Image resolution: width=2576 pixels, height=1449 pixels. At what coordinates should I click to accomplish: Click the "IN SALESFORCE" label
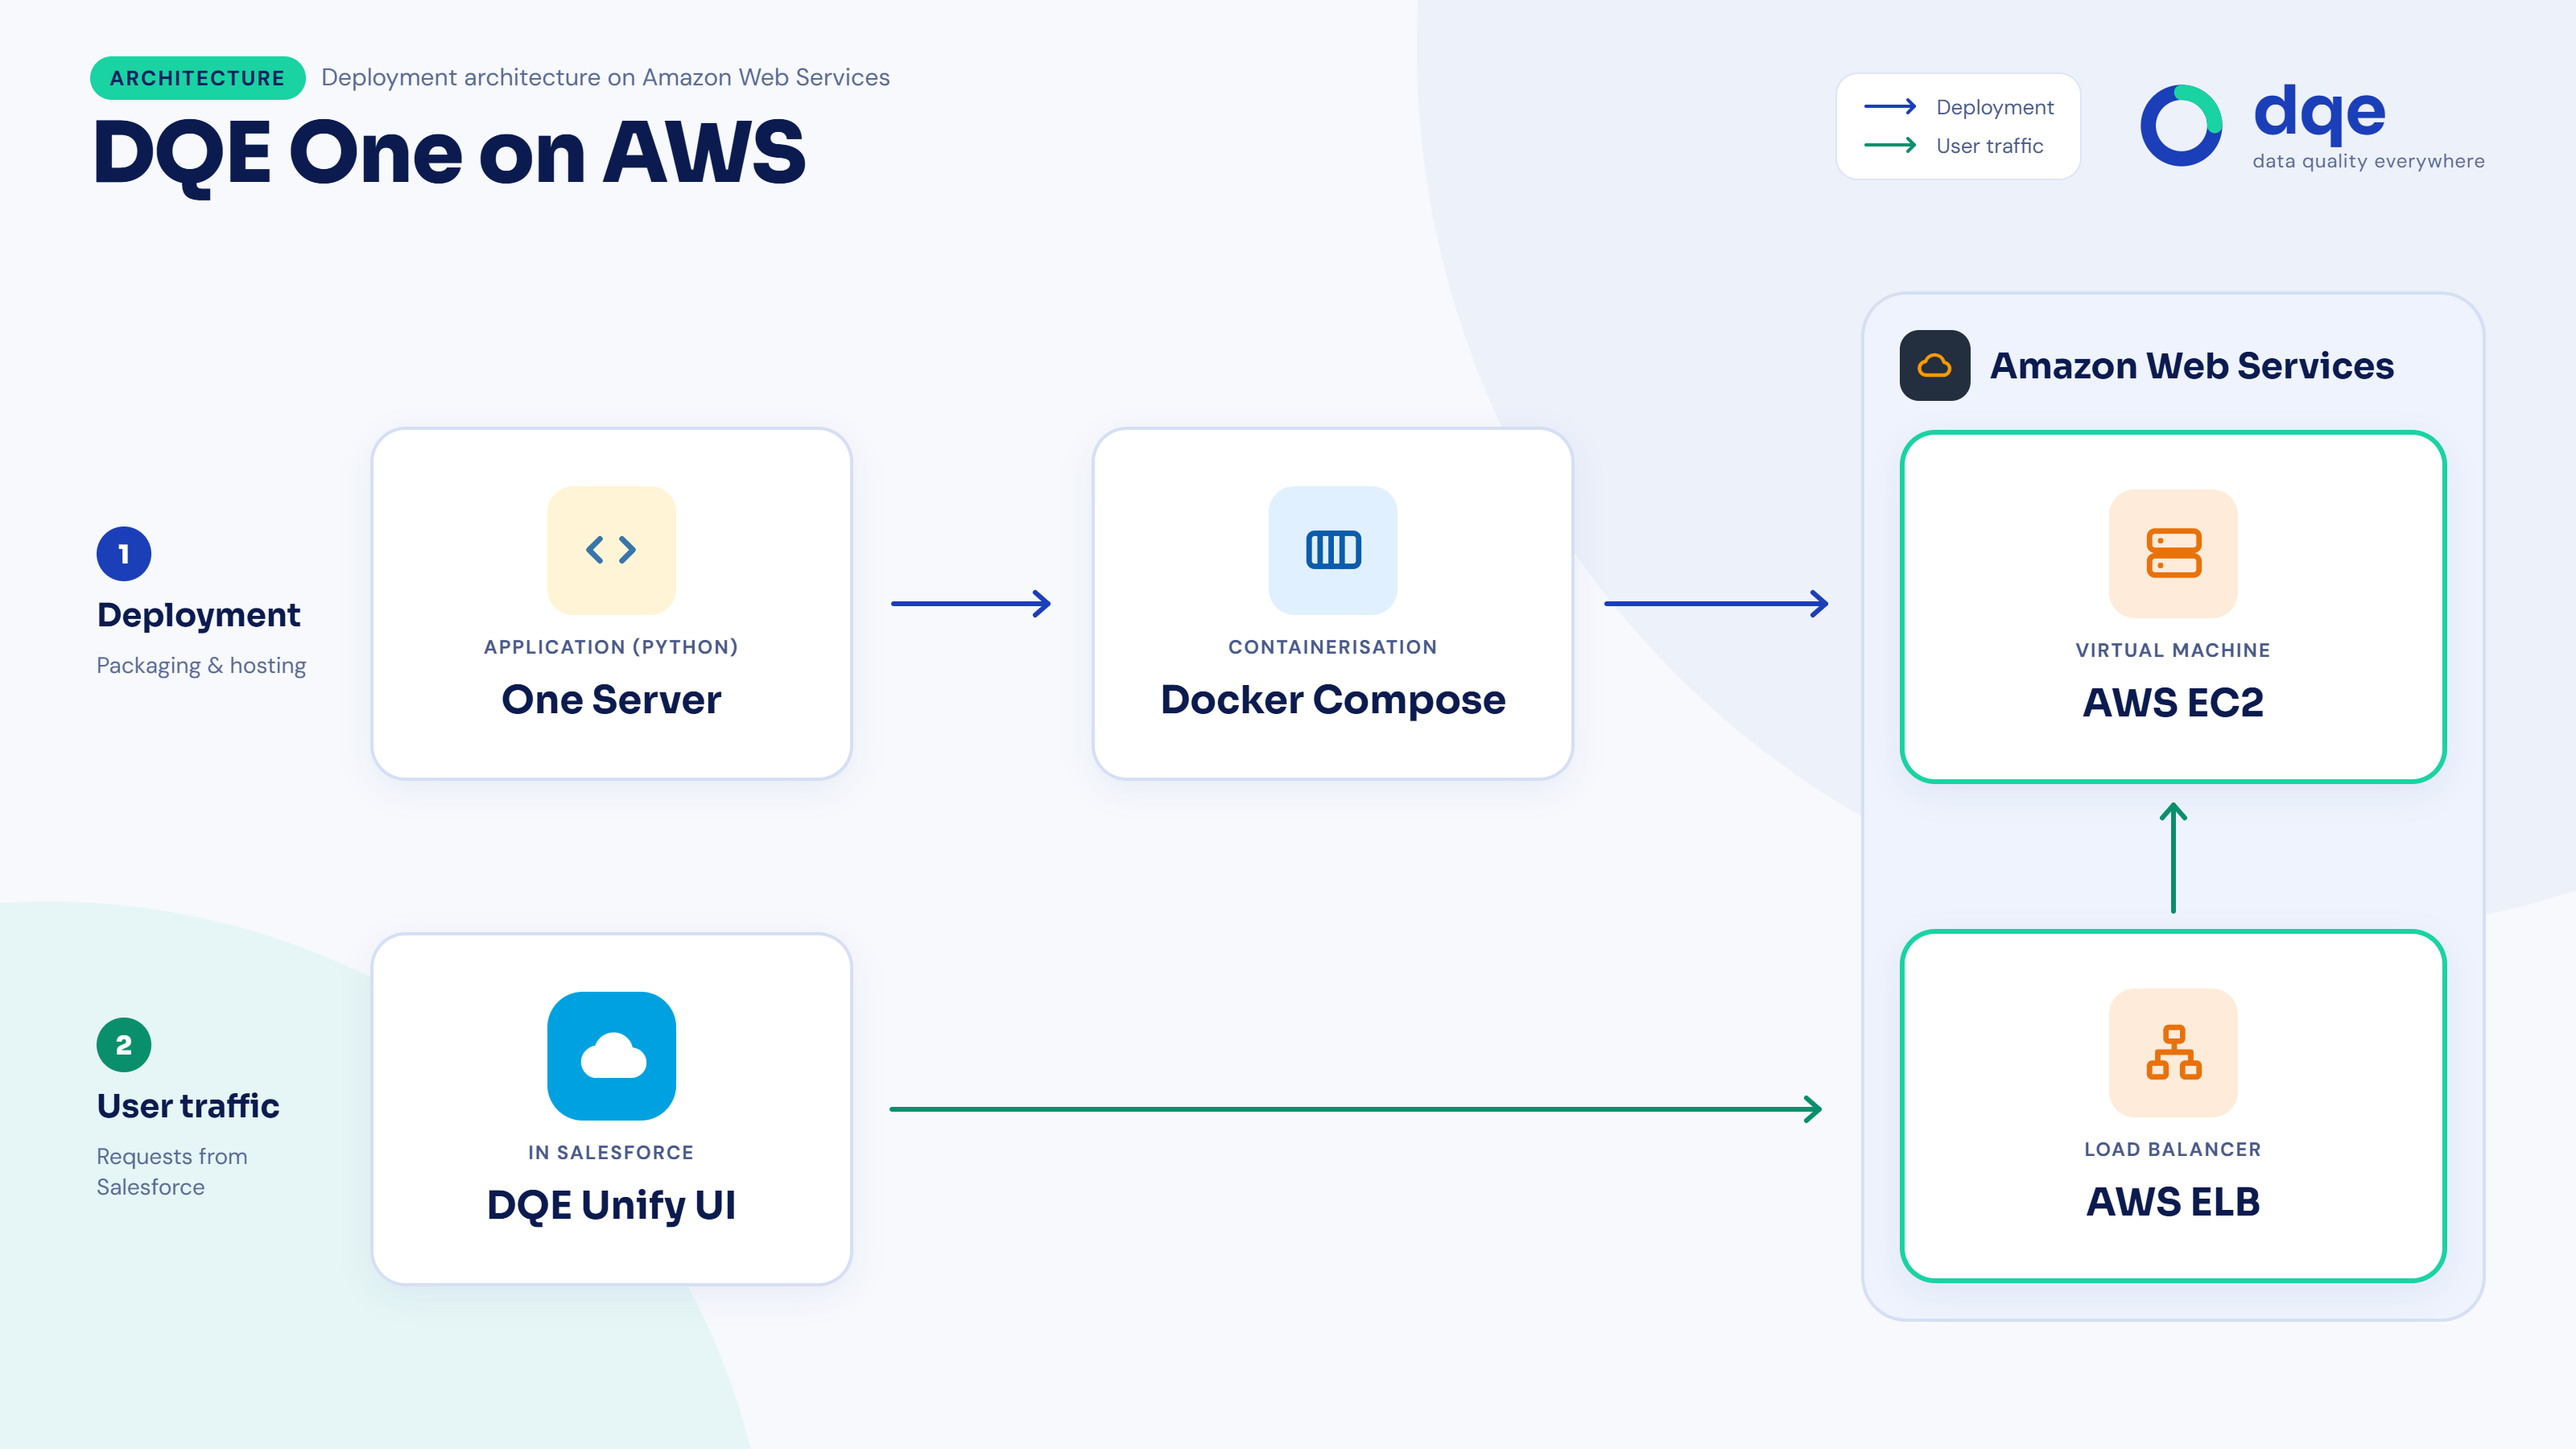[x=611, y=1153]
